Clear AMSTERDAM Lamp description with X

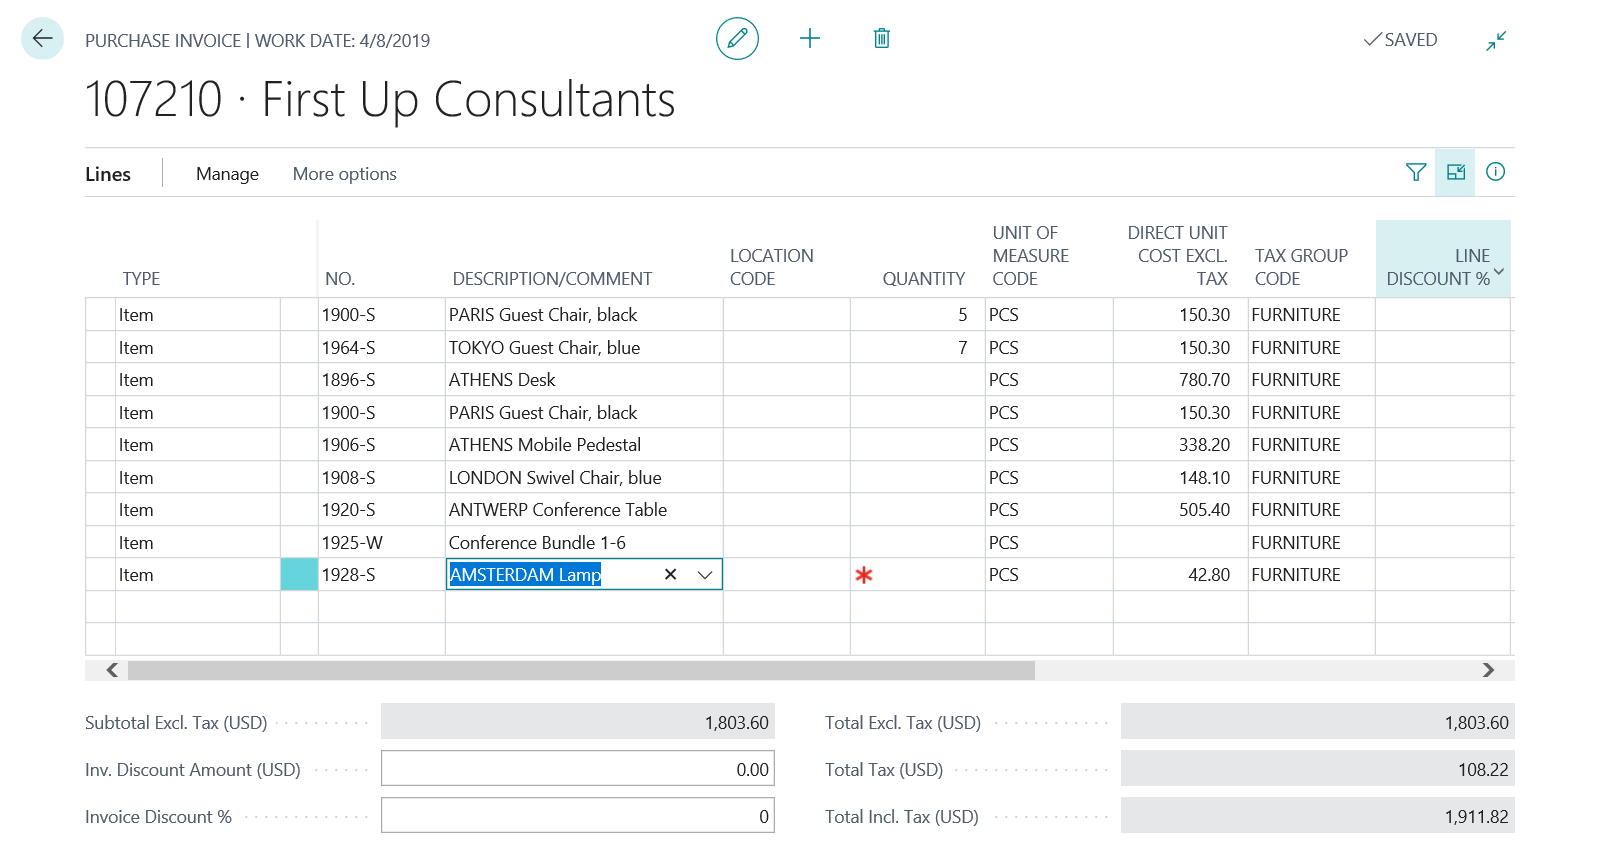(671, 574)
